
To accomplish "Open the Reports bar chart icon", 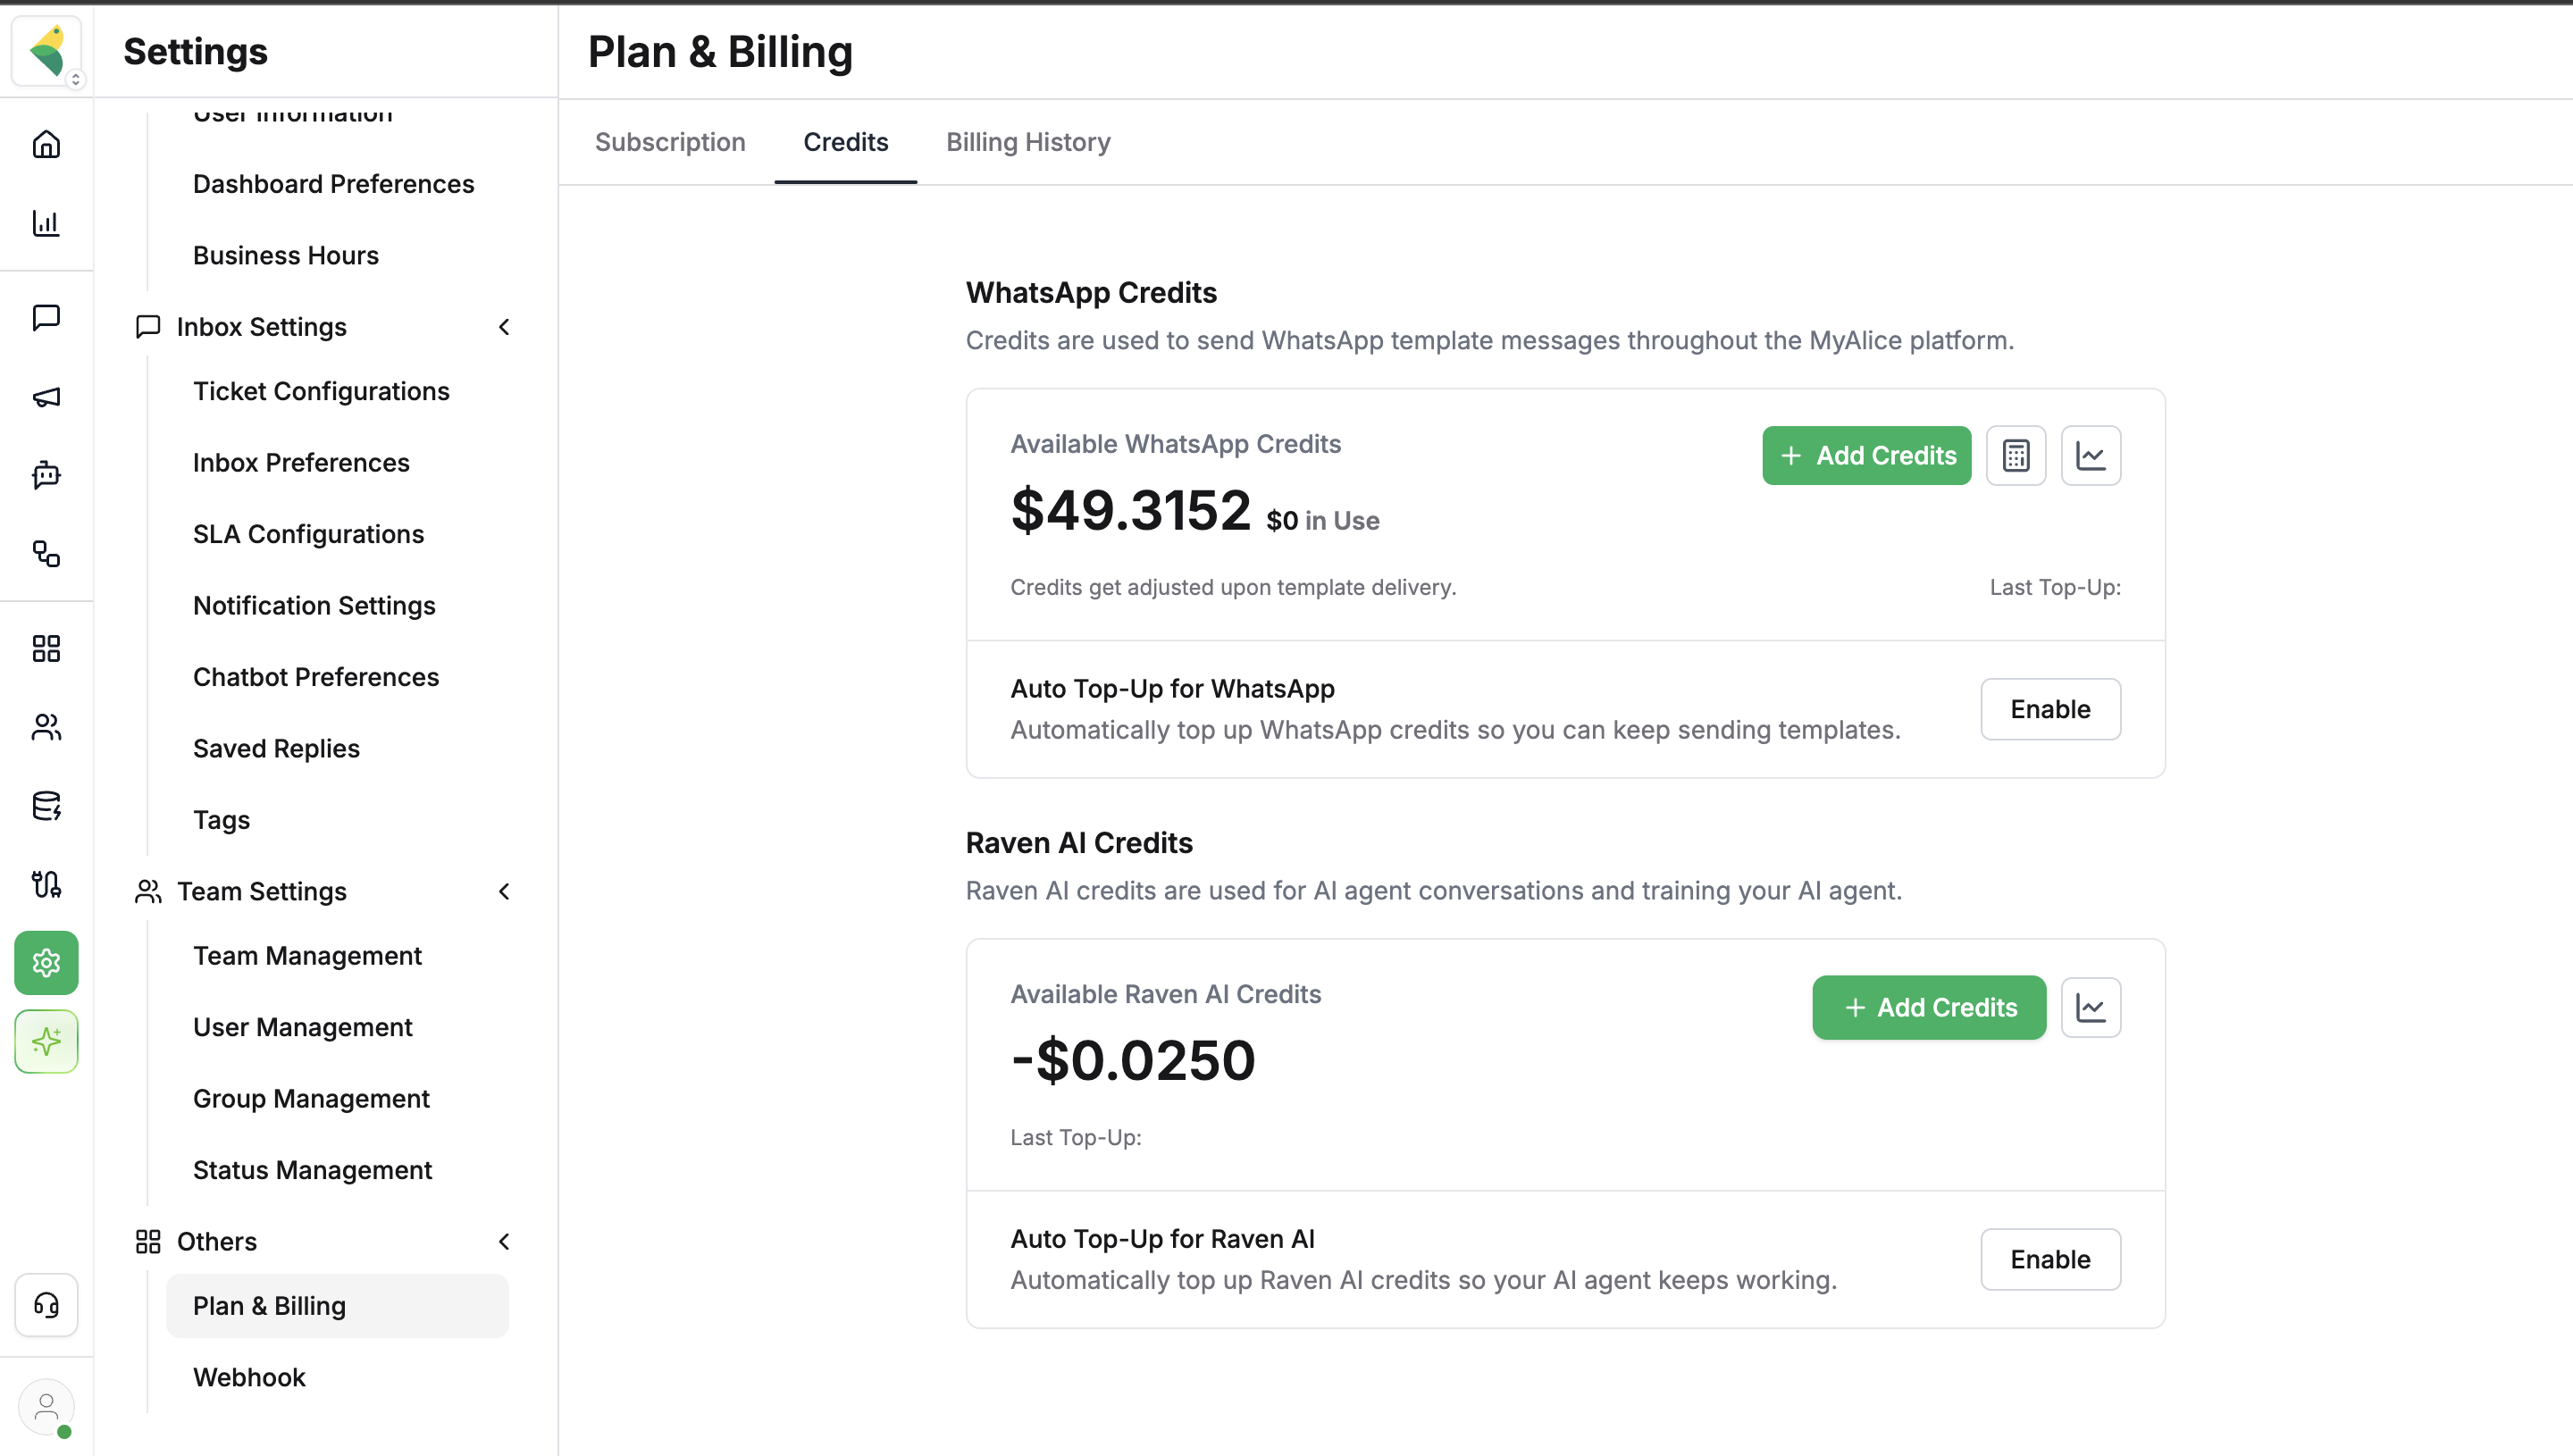I will click(x=46, y=222).
